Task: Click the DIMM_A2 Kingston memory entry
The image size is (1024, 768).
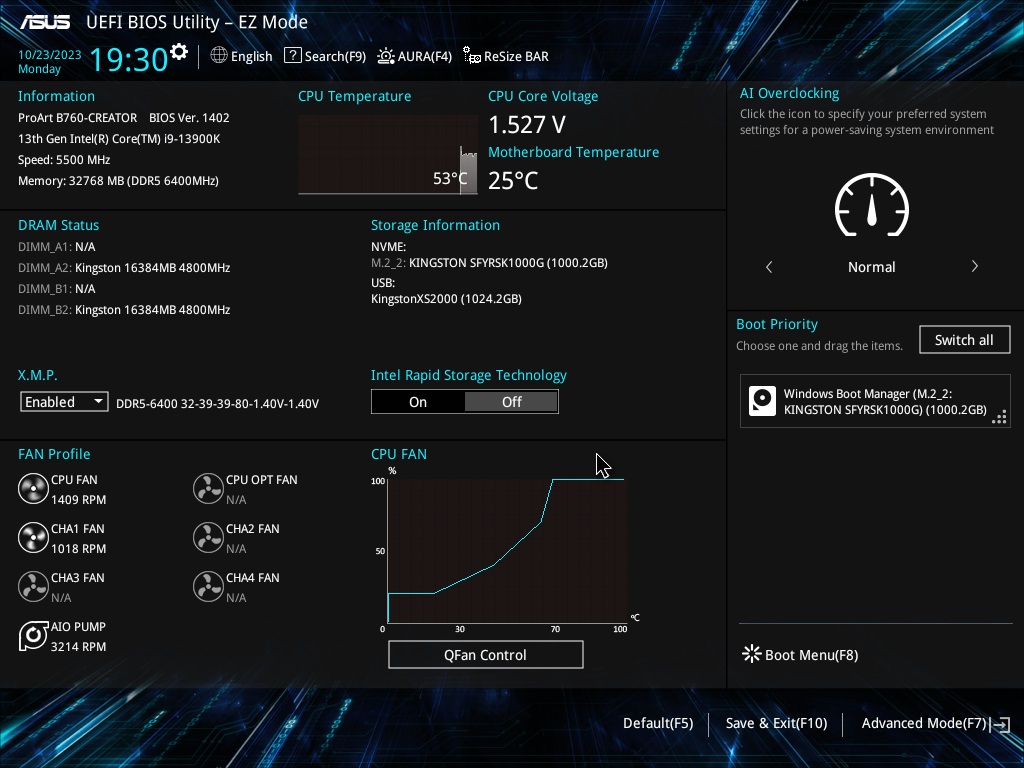Action: click(x=124, y=268)
